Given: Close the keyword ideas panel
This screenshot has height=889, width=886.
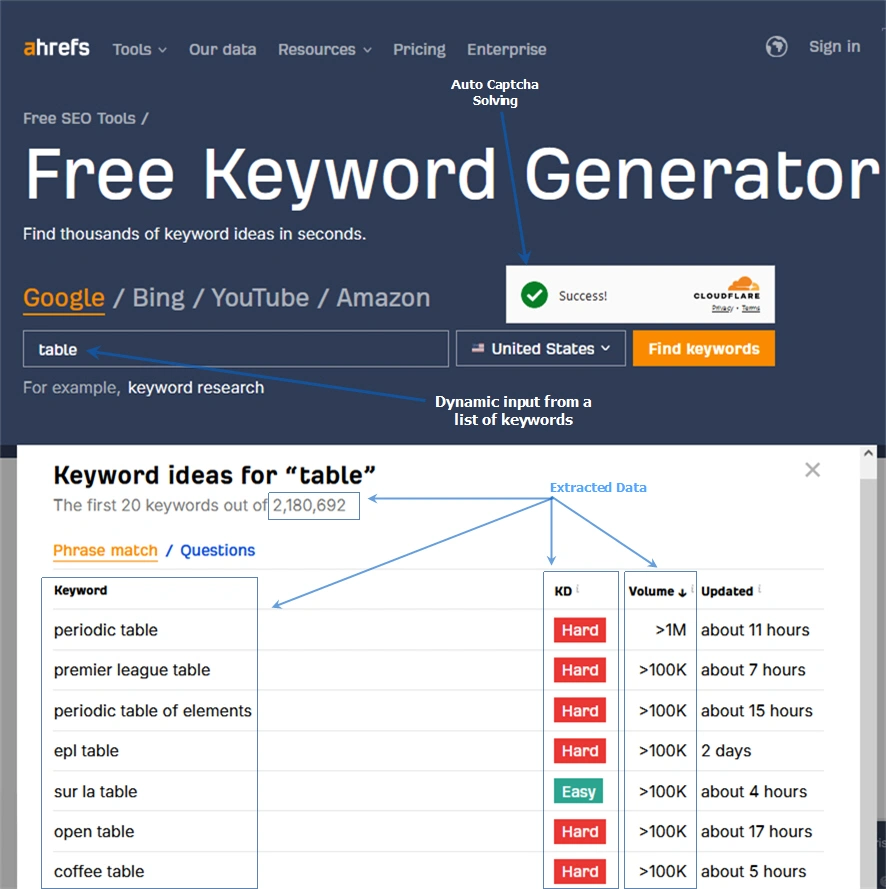Looking at the screenshot, I should pos(812,469).
